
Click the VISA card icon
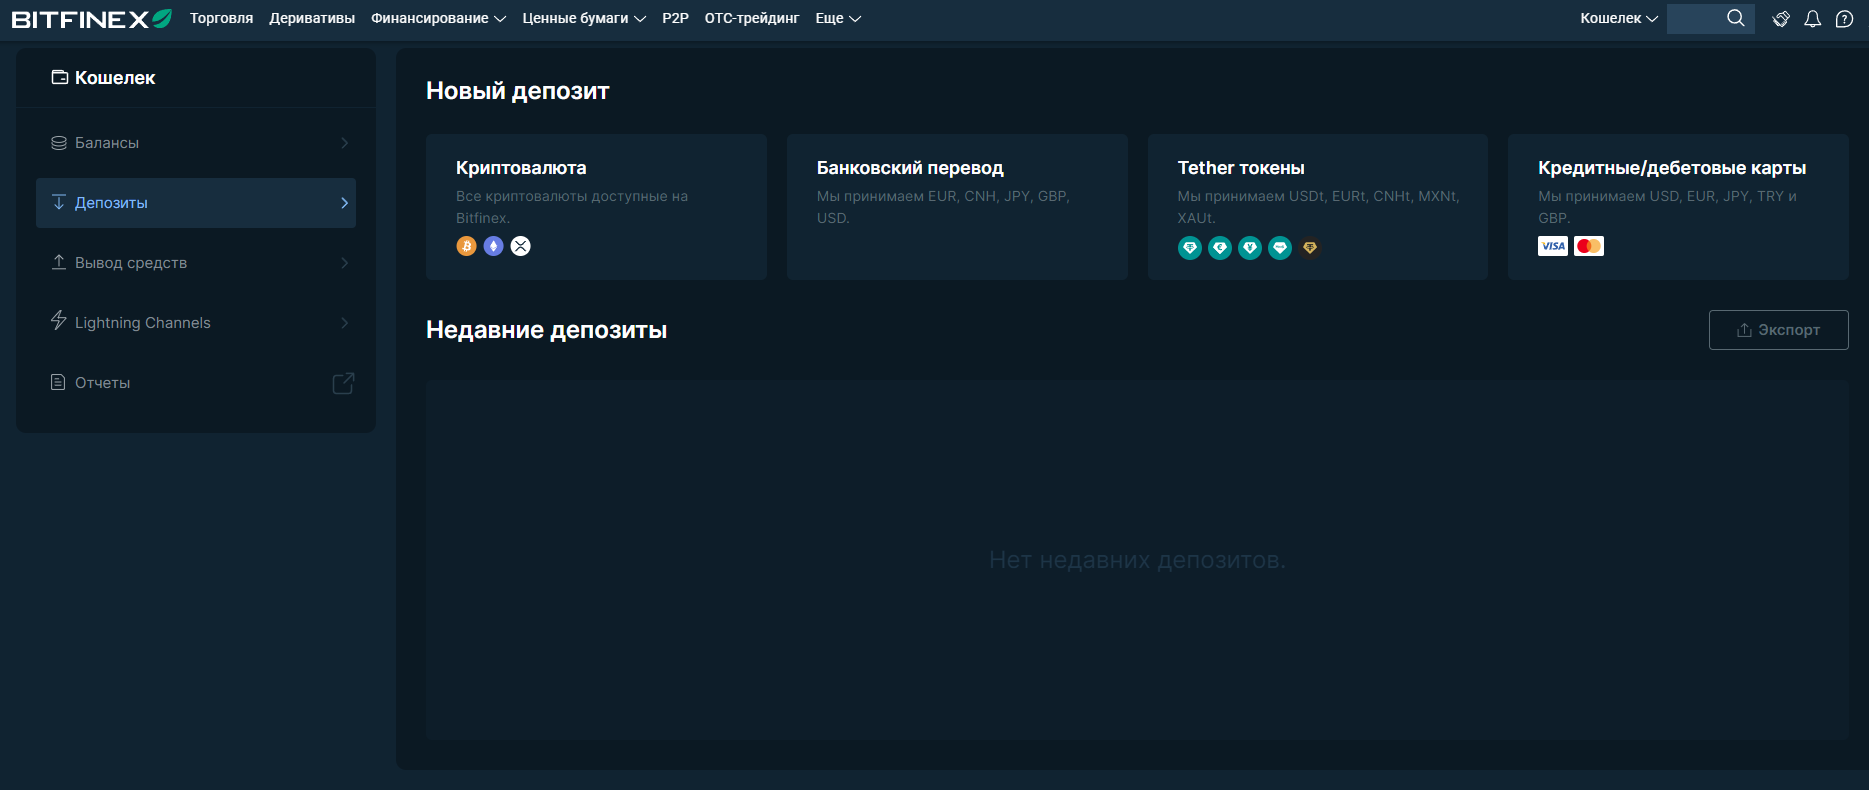pyautogui.click(x=1553, y=246)
